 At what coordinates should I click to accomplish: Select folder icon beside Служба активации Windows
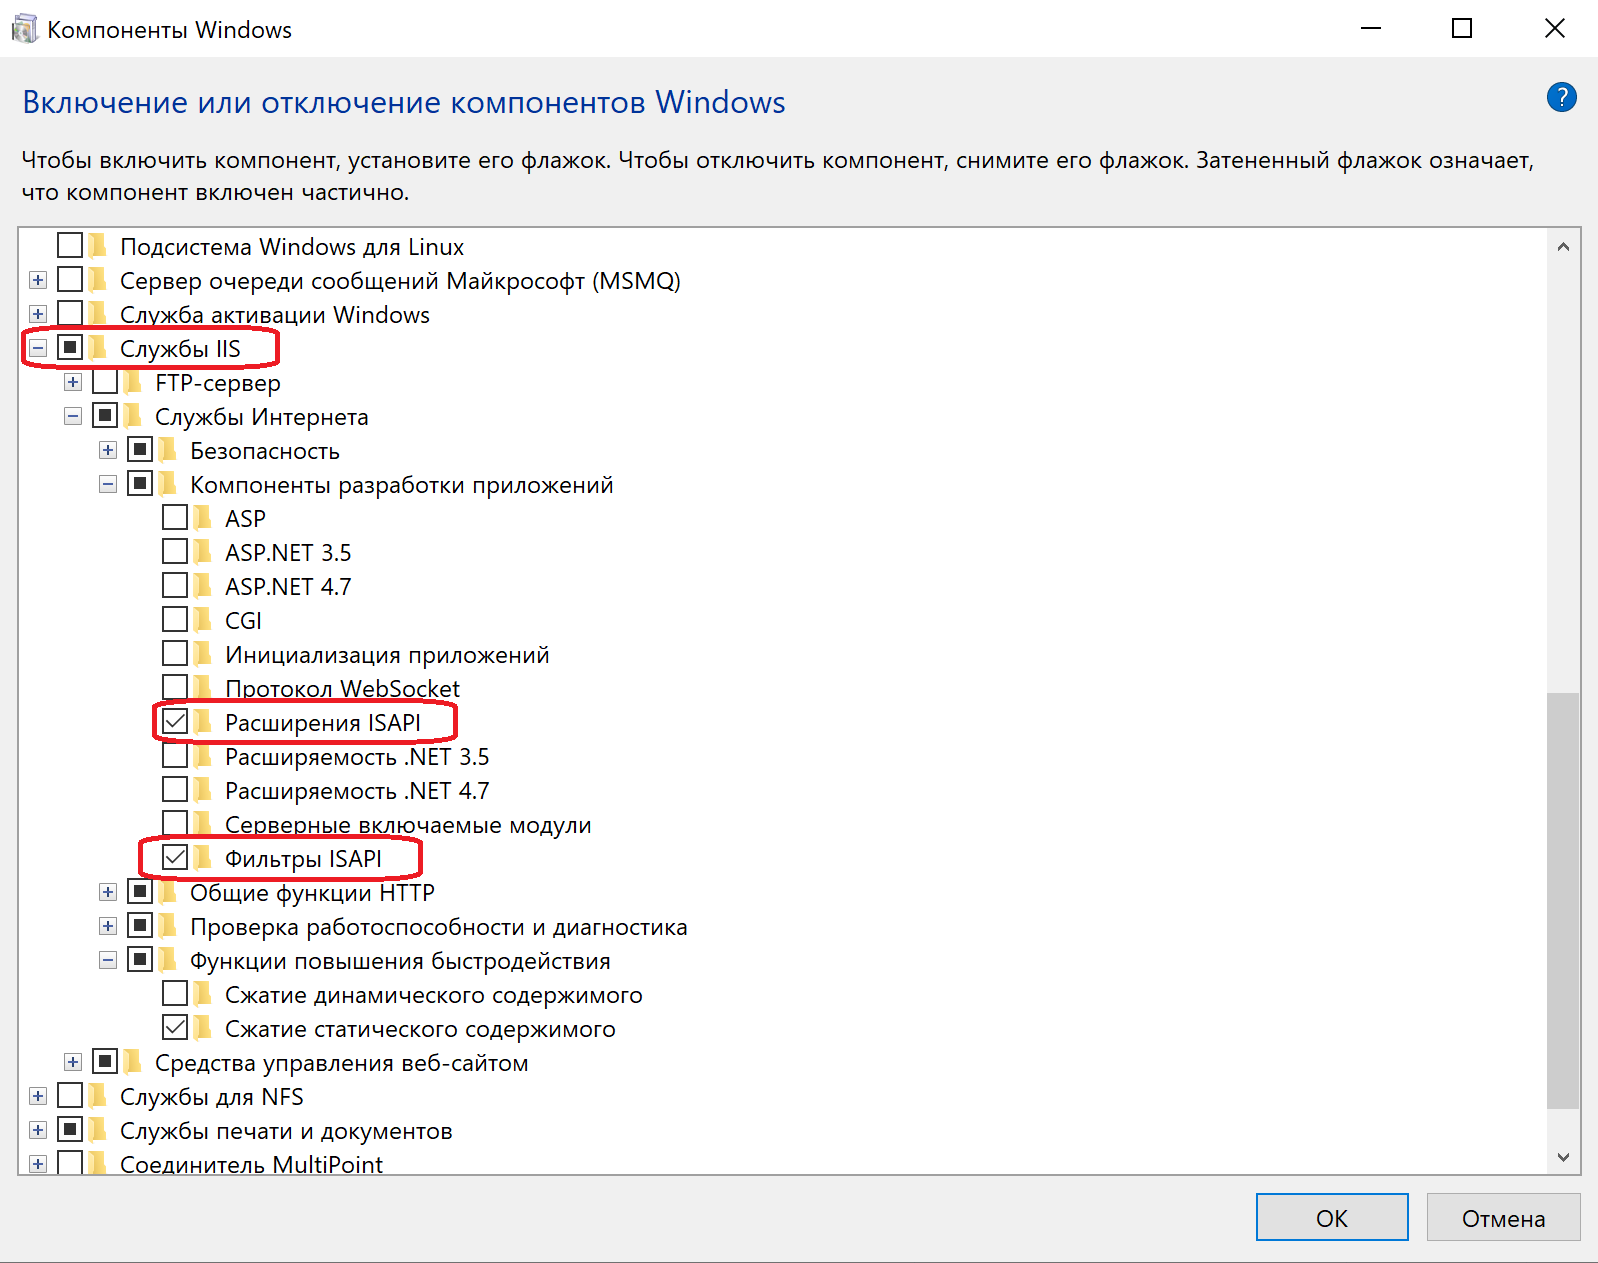[x=97, y=315]
